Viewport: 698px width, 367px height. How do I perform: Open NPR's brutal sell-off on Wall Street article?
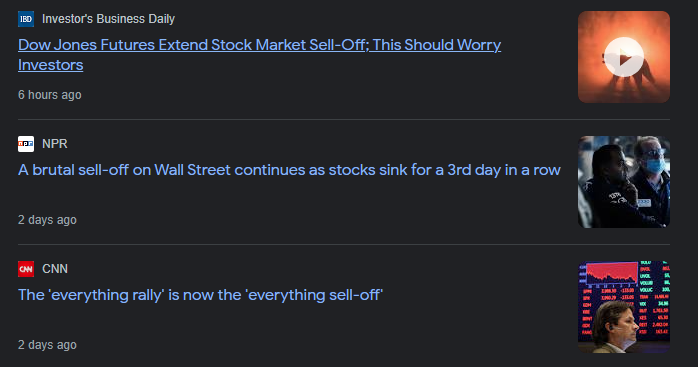coord(289,170)
